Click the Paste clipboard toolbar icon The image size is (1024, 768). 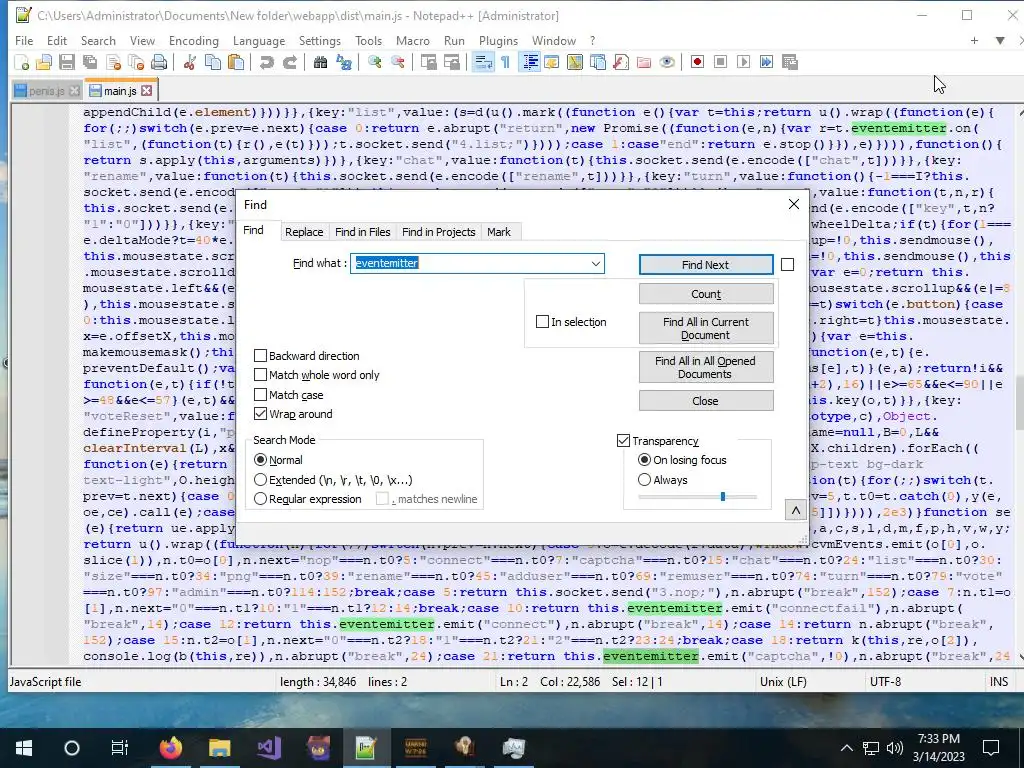tap(236, 62)
